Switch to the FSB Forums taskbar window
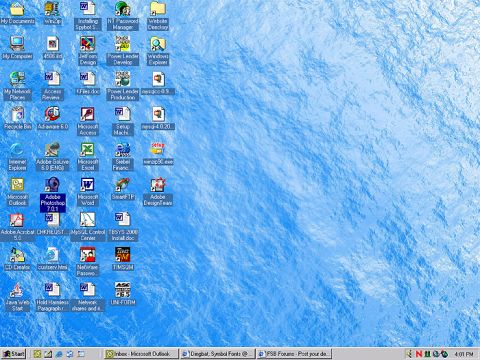Viewport: 480px width, 360px height. coord(294,354)
